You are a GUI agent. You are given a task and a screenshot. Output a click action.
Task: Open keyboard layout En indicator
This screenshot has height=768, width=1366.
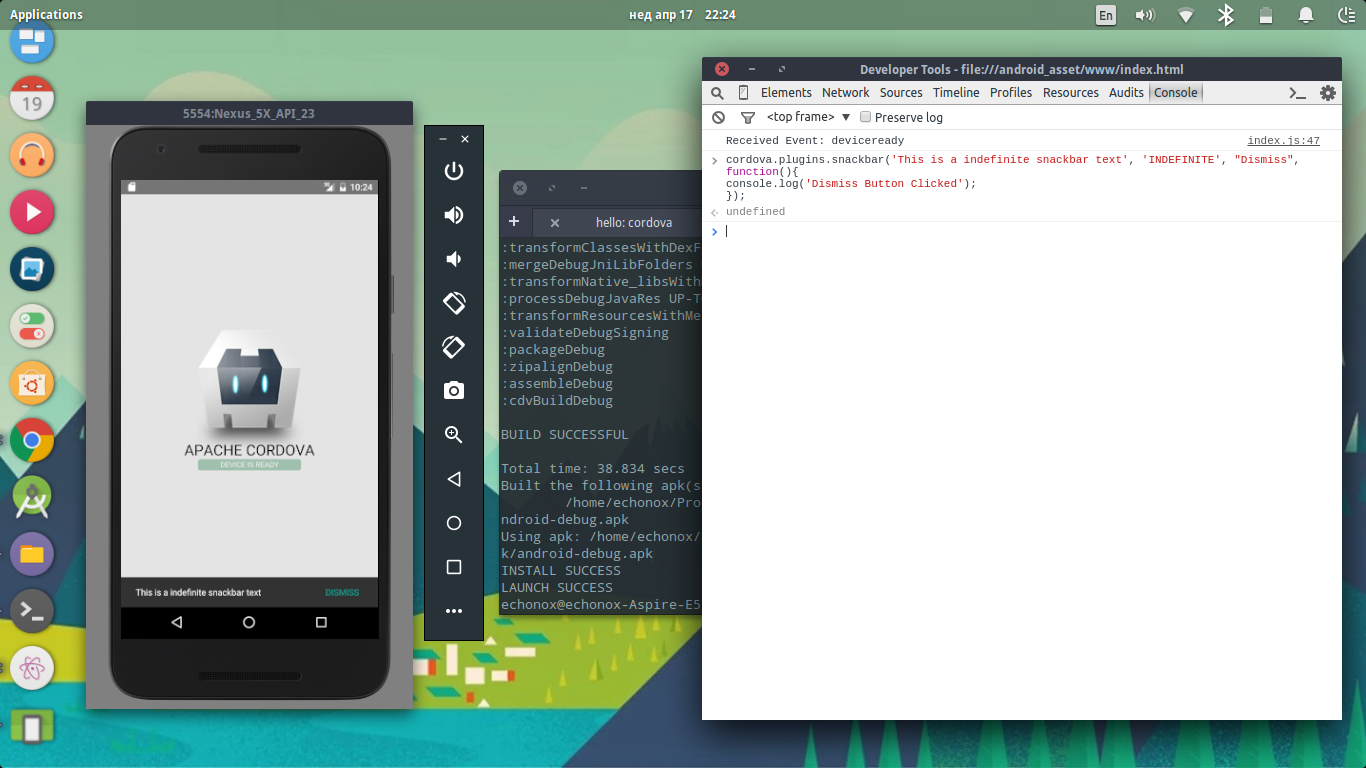[x=1106, y=14]
